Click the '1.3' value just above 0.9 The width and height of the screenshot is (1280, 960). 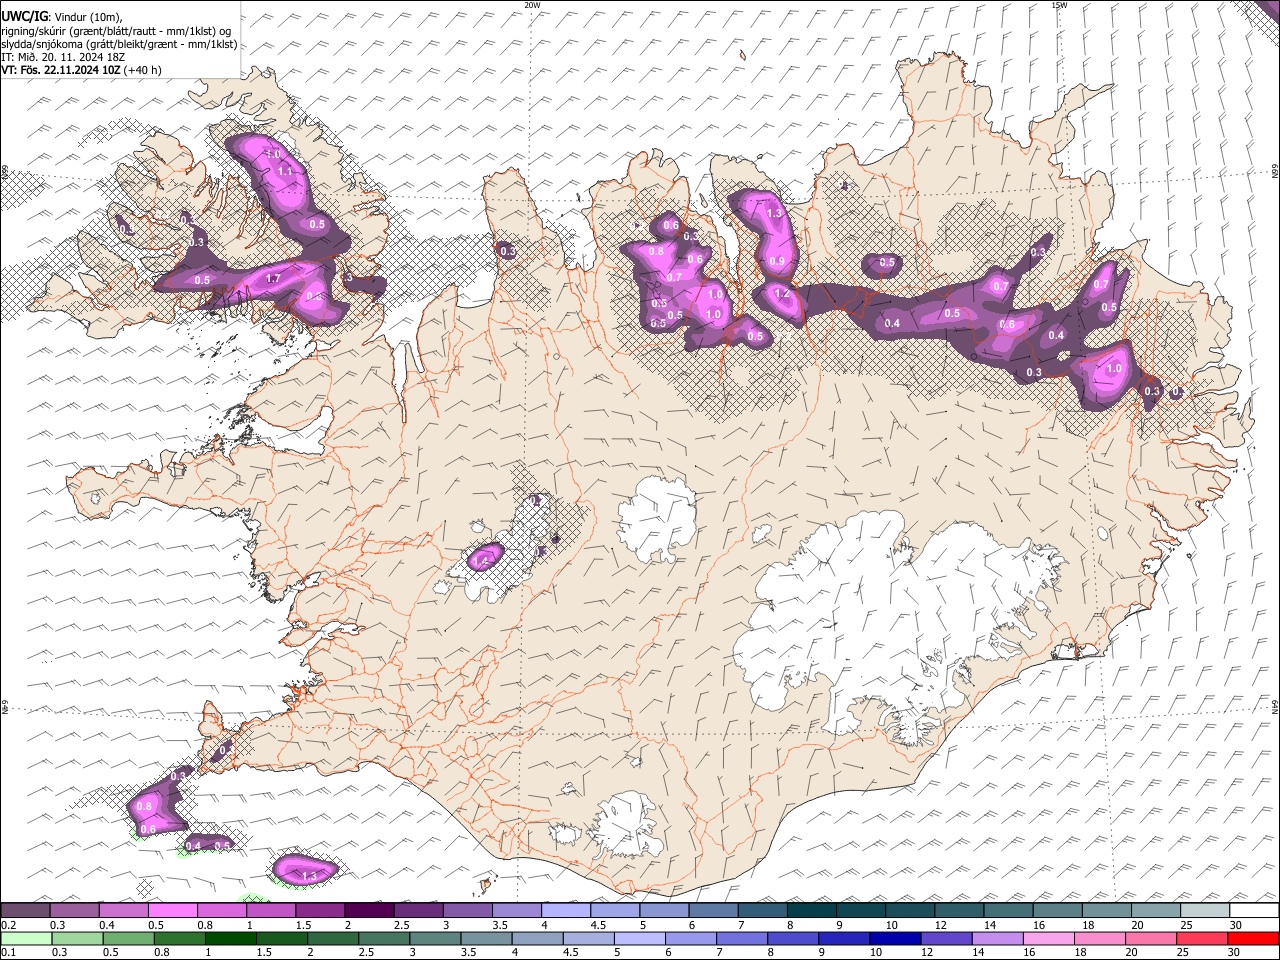(773, 213)
